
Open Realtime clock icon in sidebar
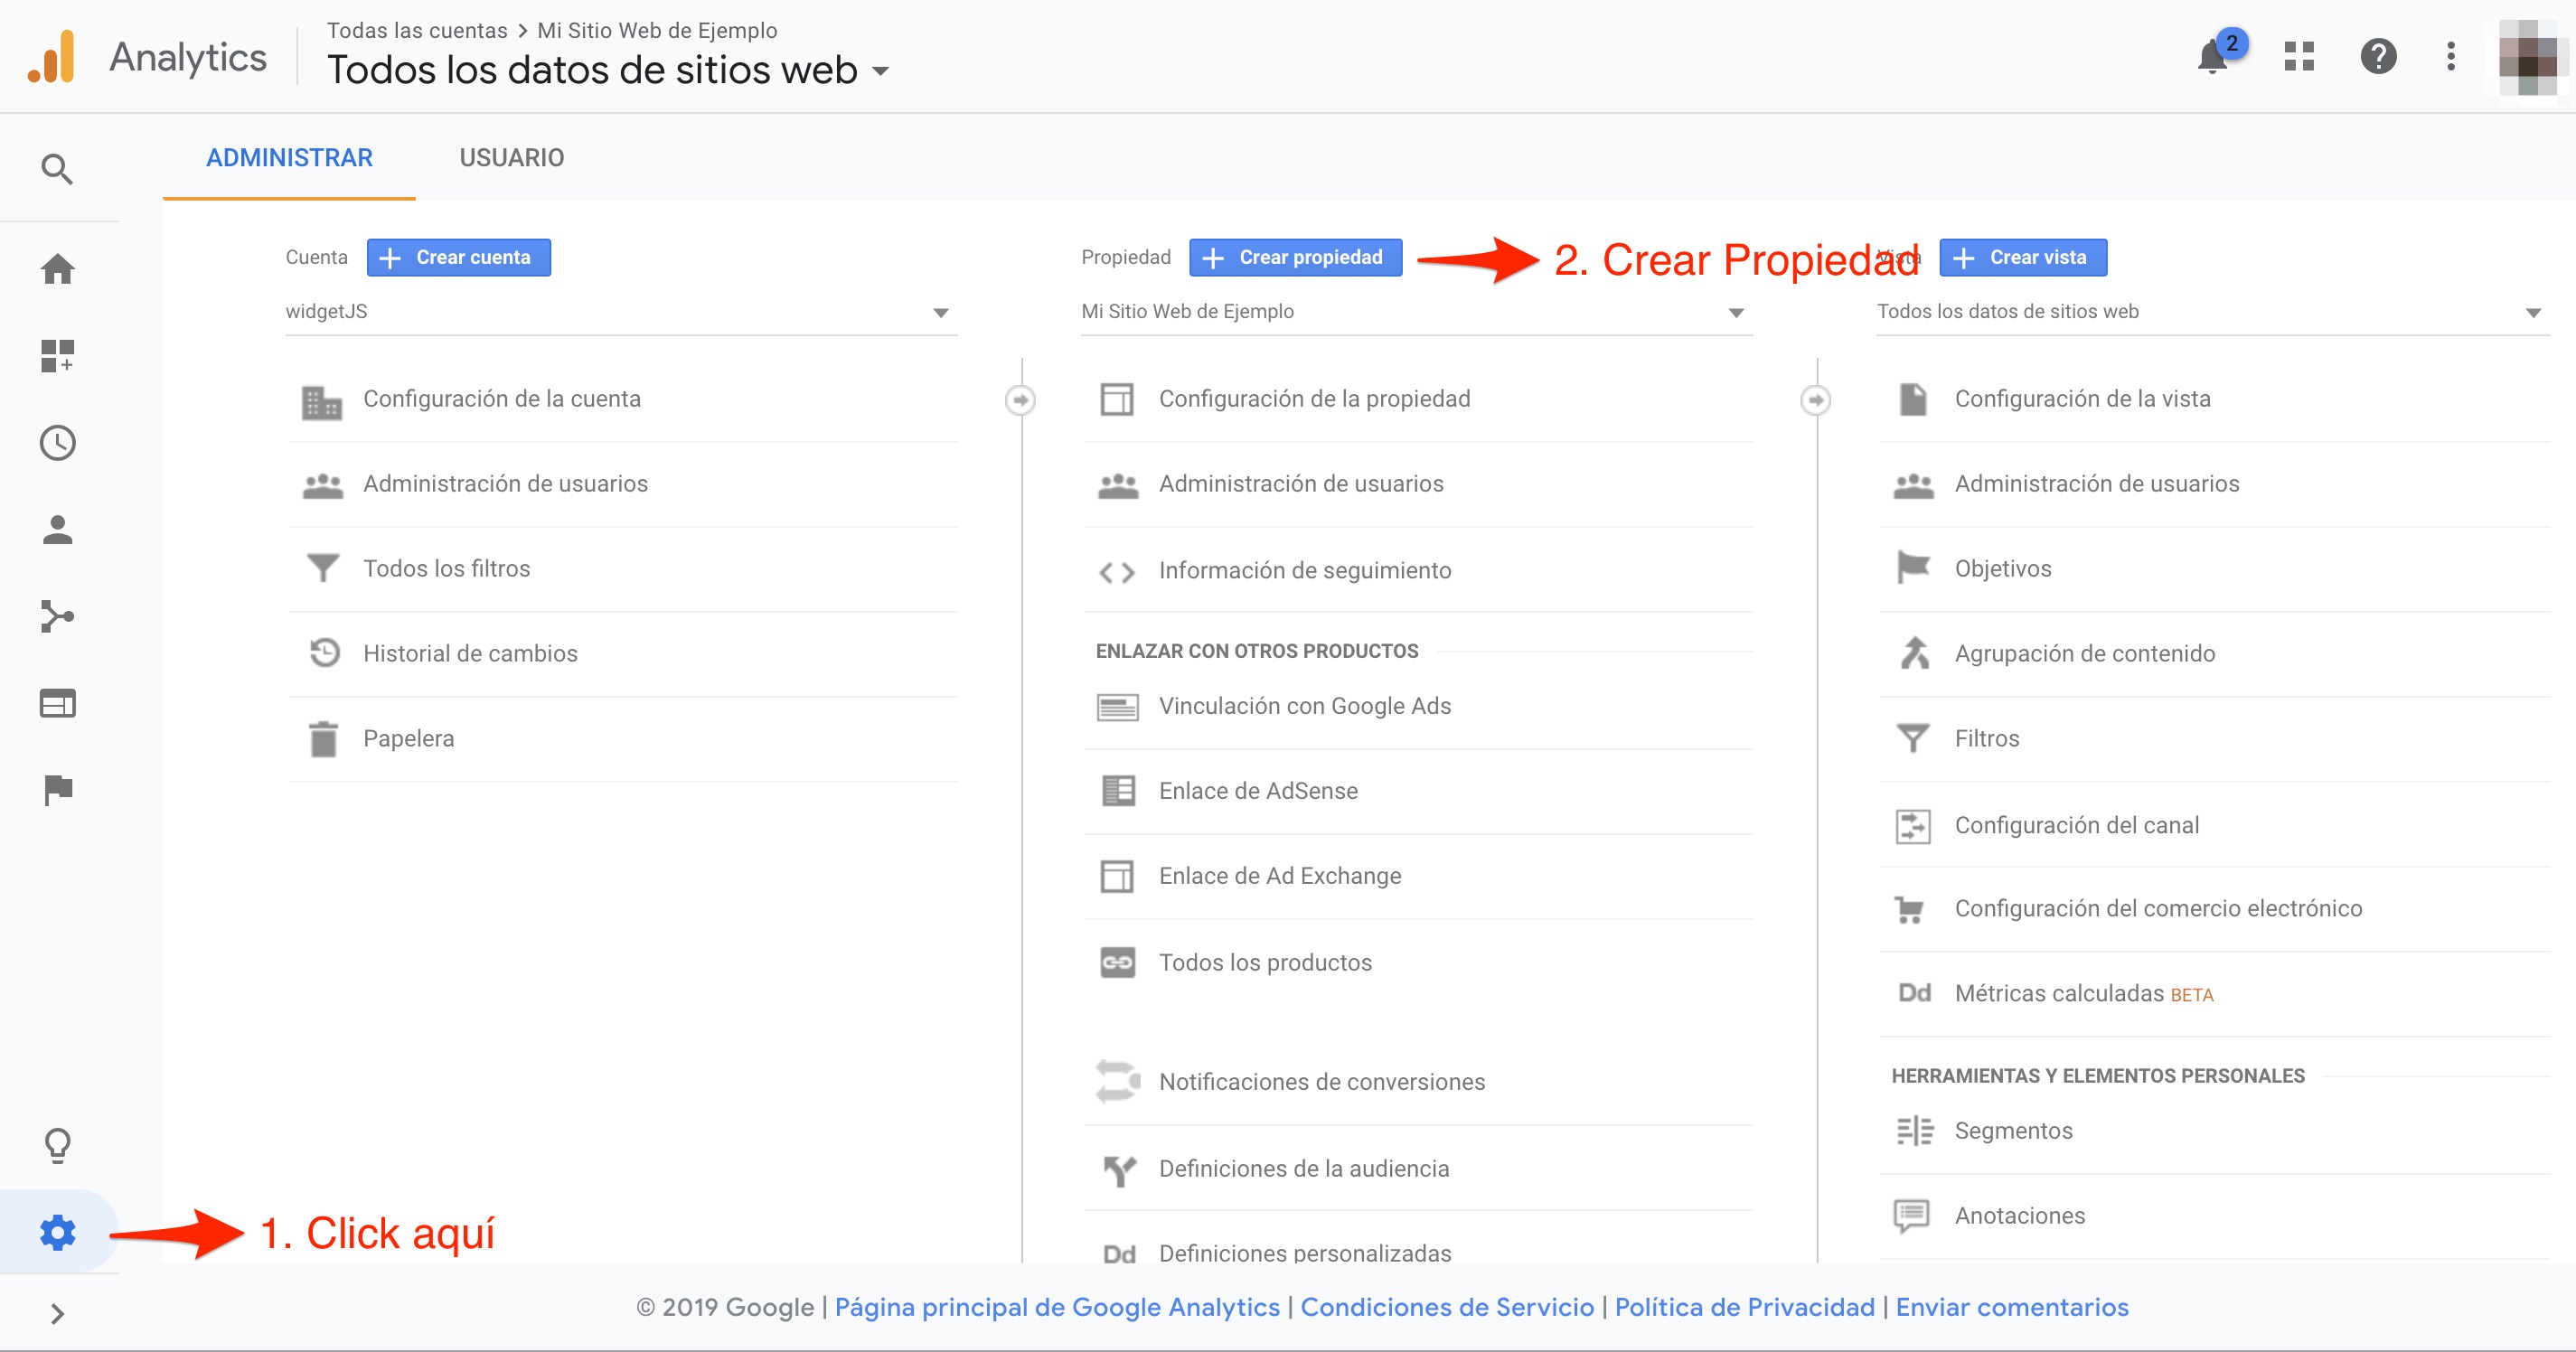tap(57, 442)
